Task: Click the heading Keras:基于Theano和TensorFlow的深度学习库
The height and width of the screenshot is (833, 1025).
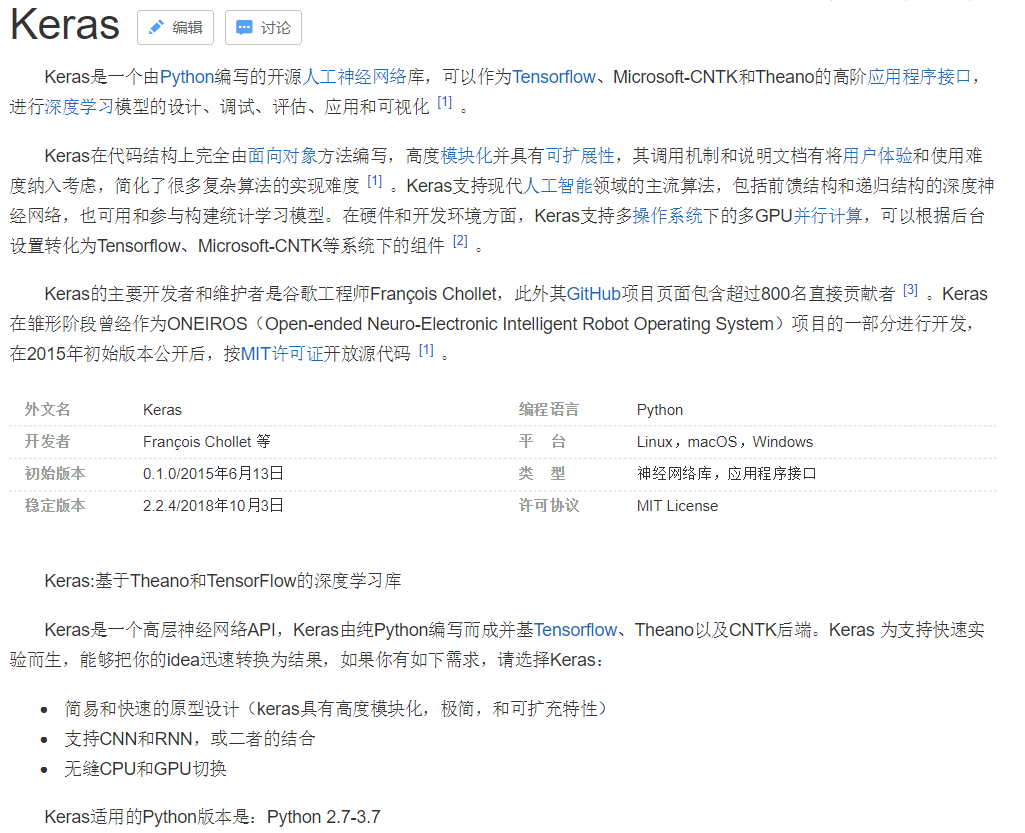Action: click(223, 581)
